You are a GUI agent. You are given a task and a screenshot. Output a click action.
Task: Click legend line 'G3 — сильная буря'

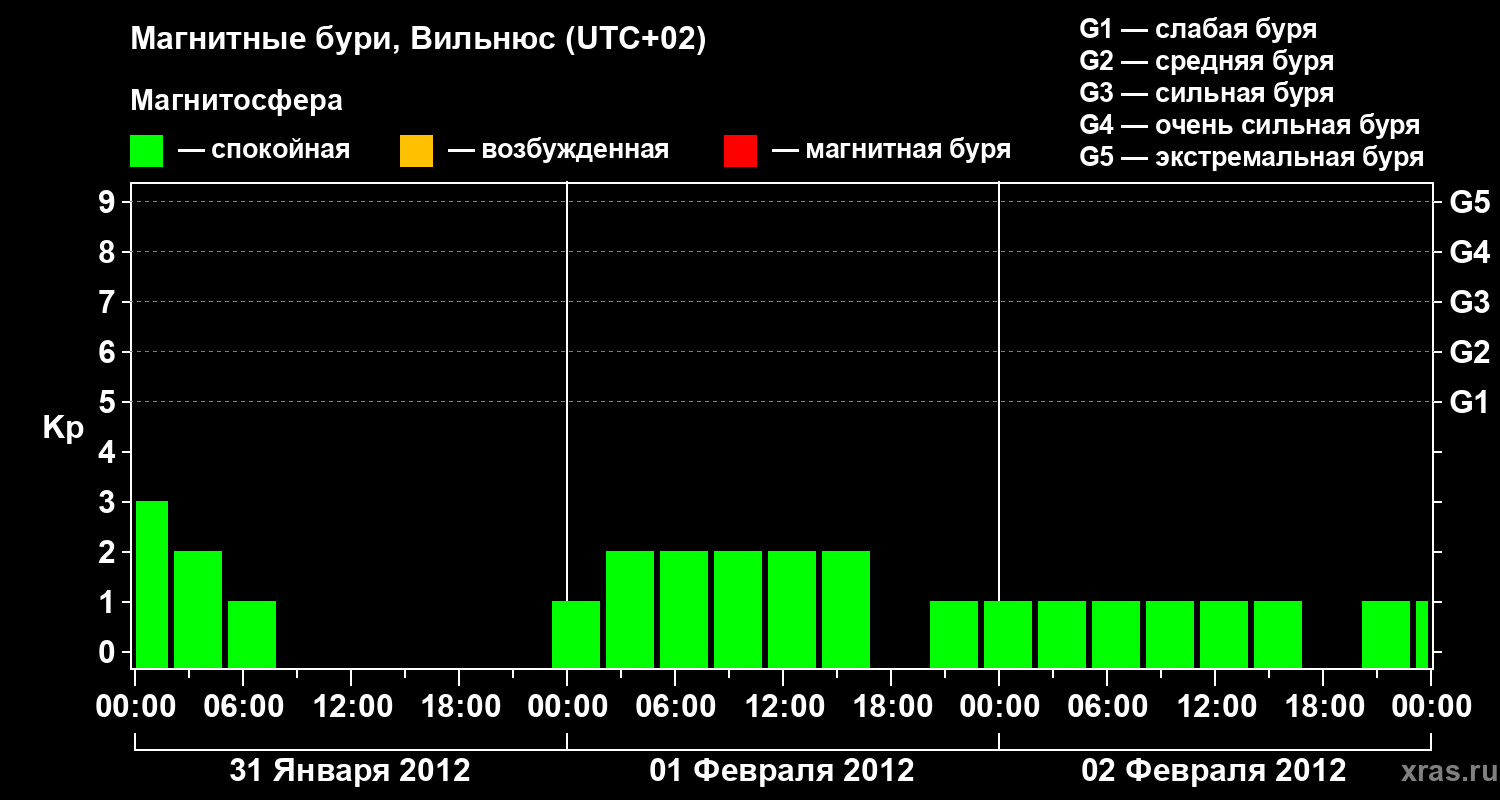tap(1206, 93)
